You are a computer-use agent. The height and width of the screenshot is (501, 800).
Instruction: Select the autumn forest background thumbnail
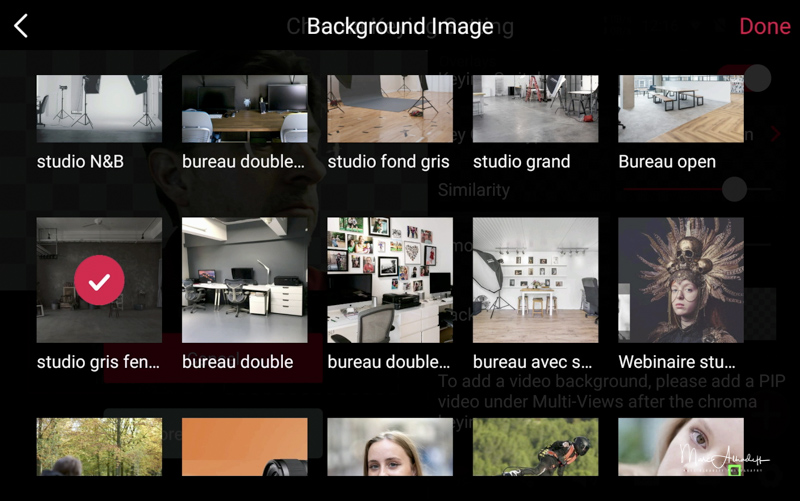point(99,447)
